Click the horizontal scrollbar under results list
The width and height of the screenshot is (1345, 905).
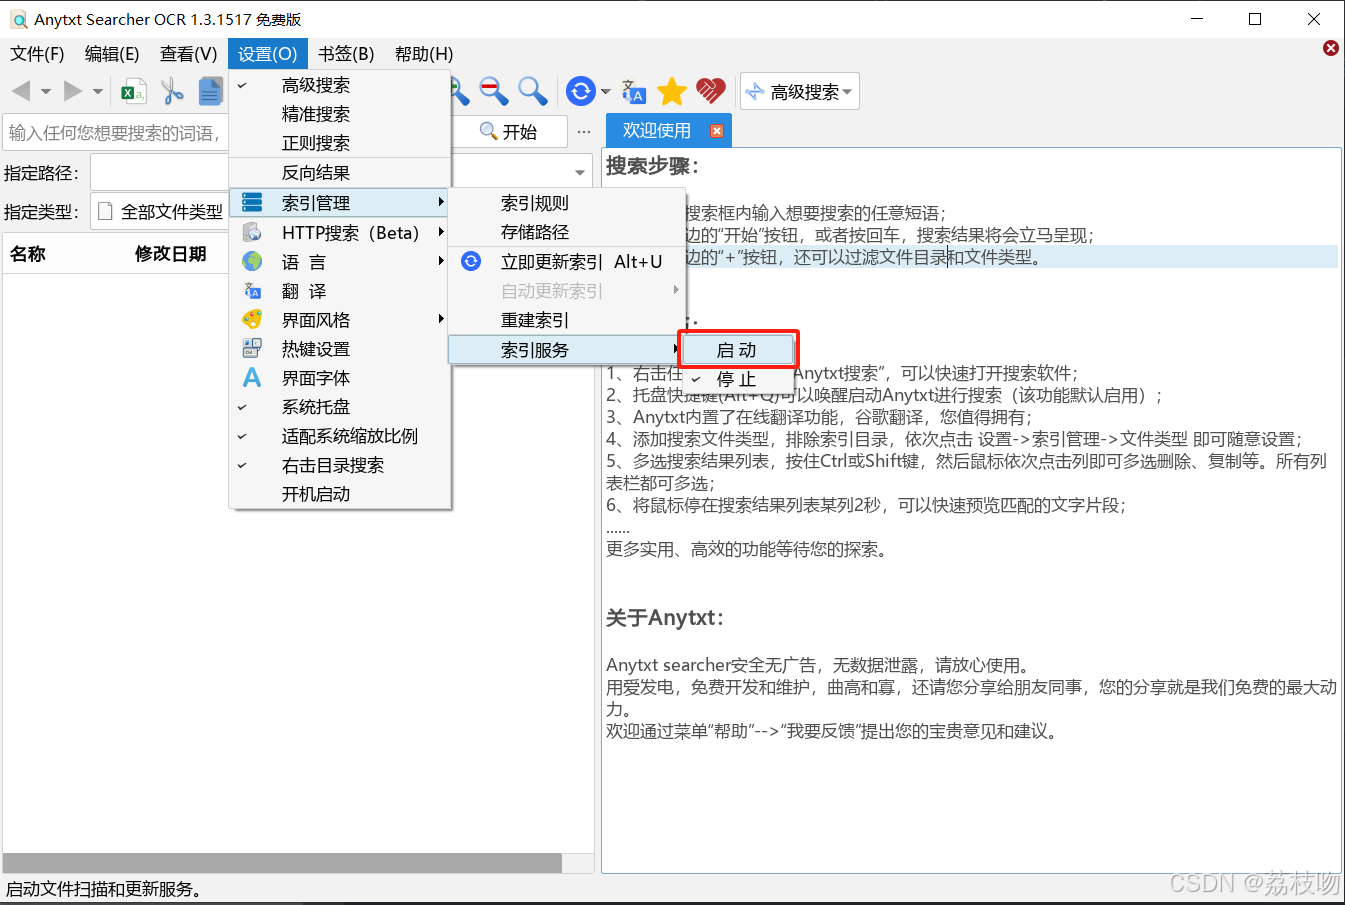click(x=282, y=863)
